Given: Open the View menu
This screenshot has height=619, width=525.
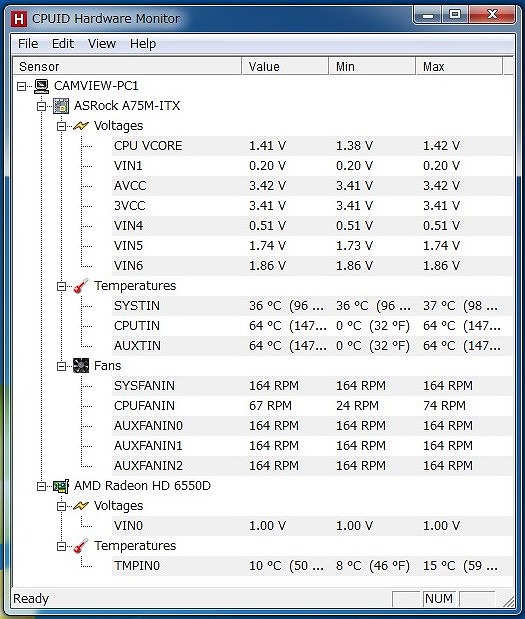Looking at the screenshot, I should tap(102, 43).
